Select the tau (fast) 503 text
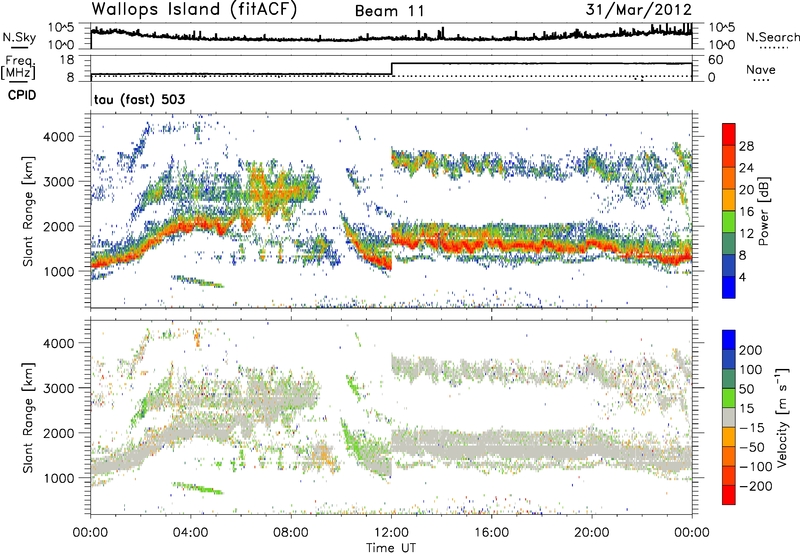 click(139, 99)
